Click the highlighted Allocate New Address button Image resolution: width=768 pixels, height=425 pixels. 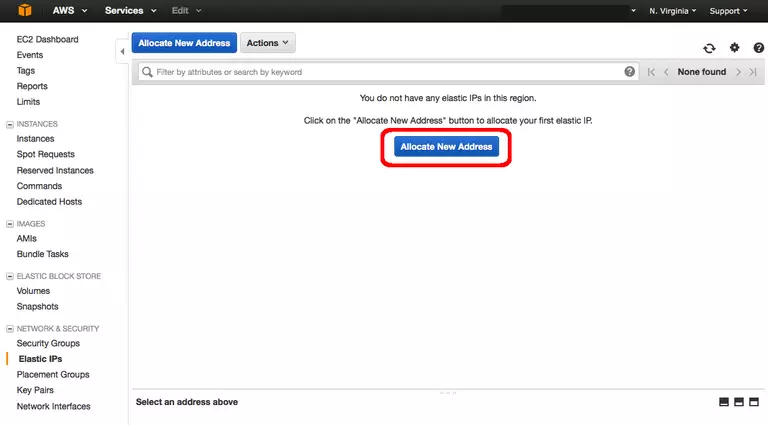click(446, 147)
